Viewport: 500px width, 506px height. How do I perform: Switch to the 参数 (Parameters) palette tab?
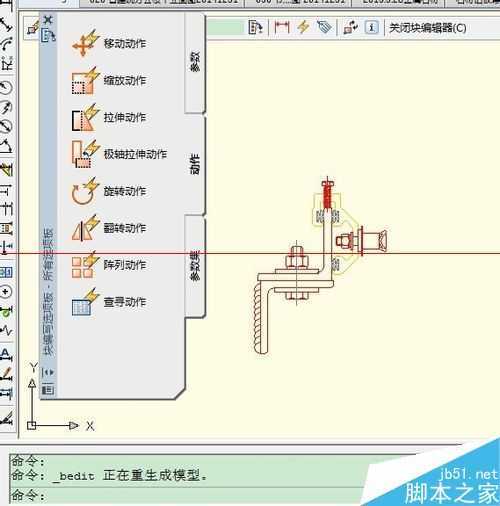(x=195, y=62)
